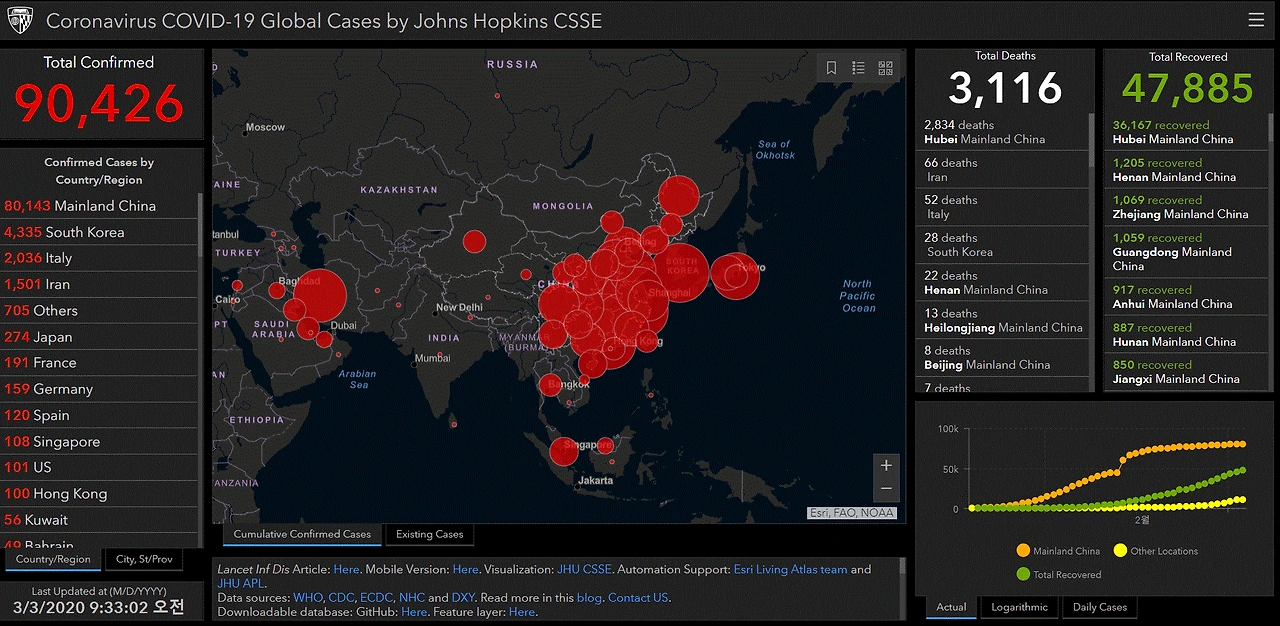Click Contact US link
The width and height of the screenshot is (1280, 626).
click(638, 598)
